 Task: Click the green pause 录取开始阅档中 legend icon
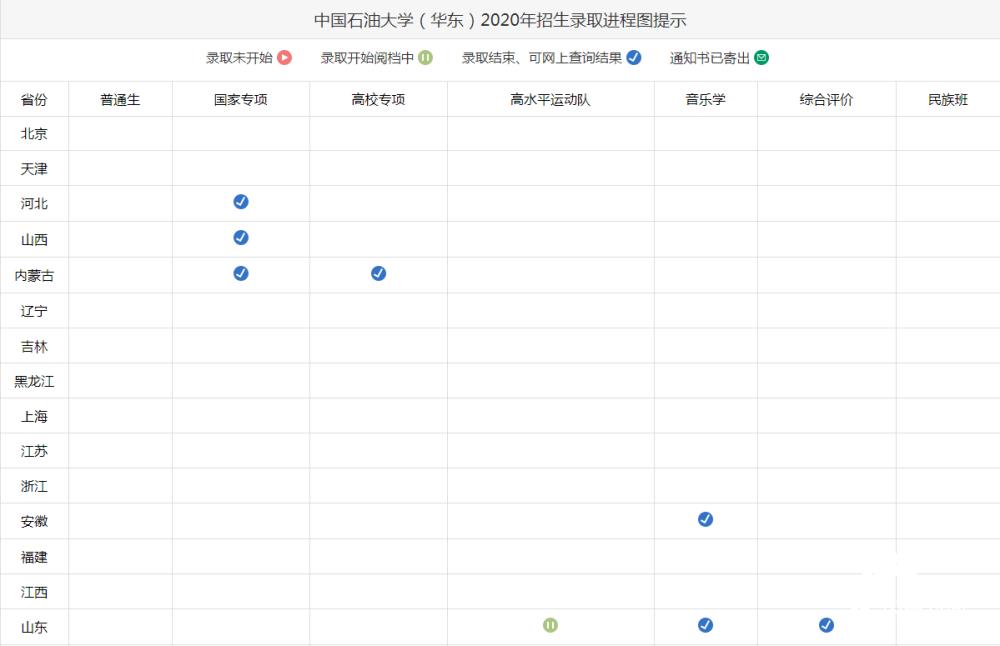pyautogui.click(x=425, y=58)
